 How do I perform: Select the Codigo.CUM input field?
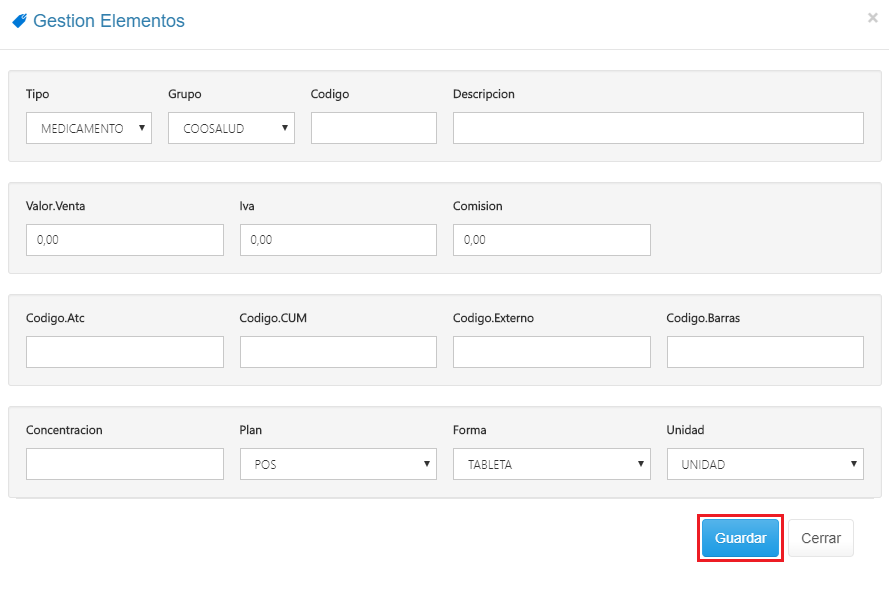338,352
